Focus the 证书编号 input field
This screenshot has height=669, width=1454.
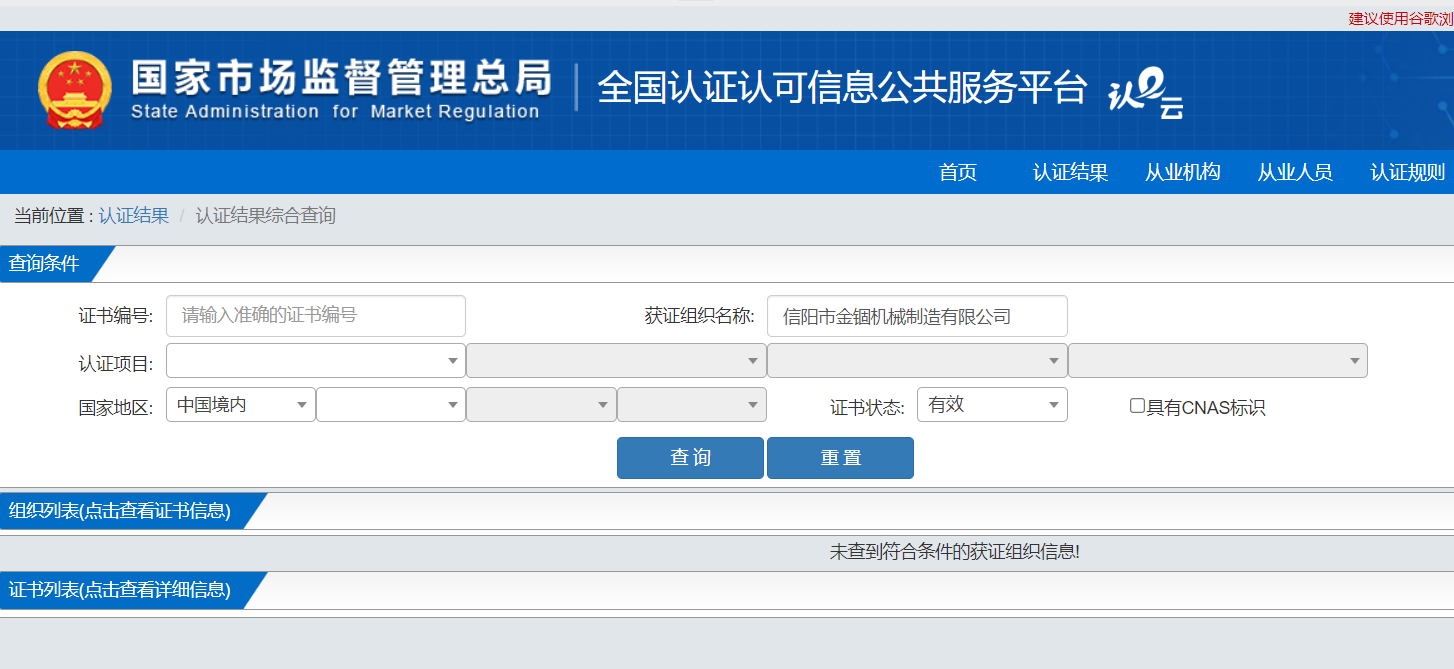tap(316, 316)
